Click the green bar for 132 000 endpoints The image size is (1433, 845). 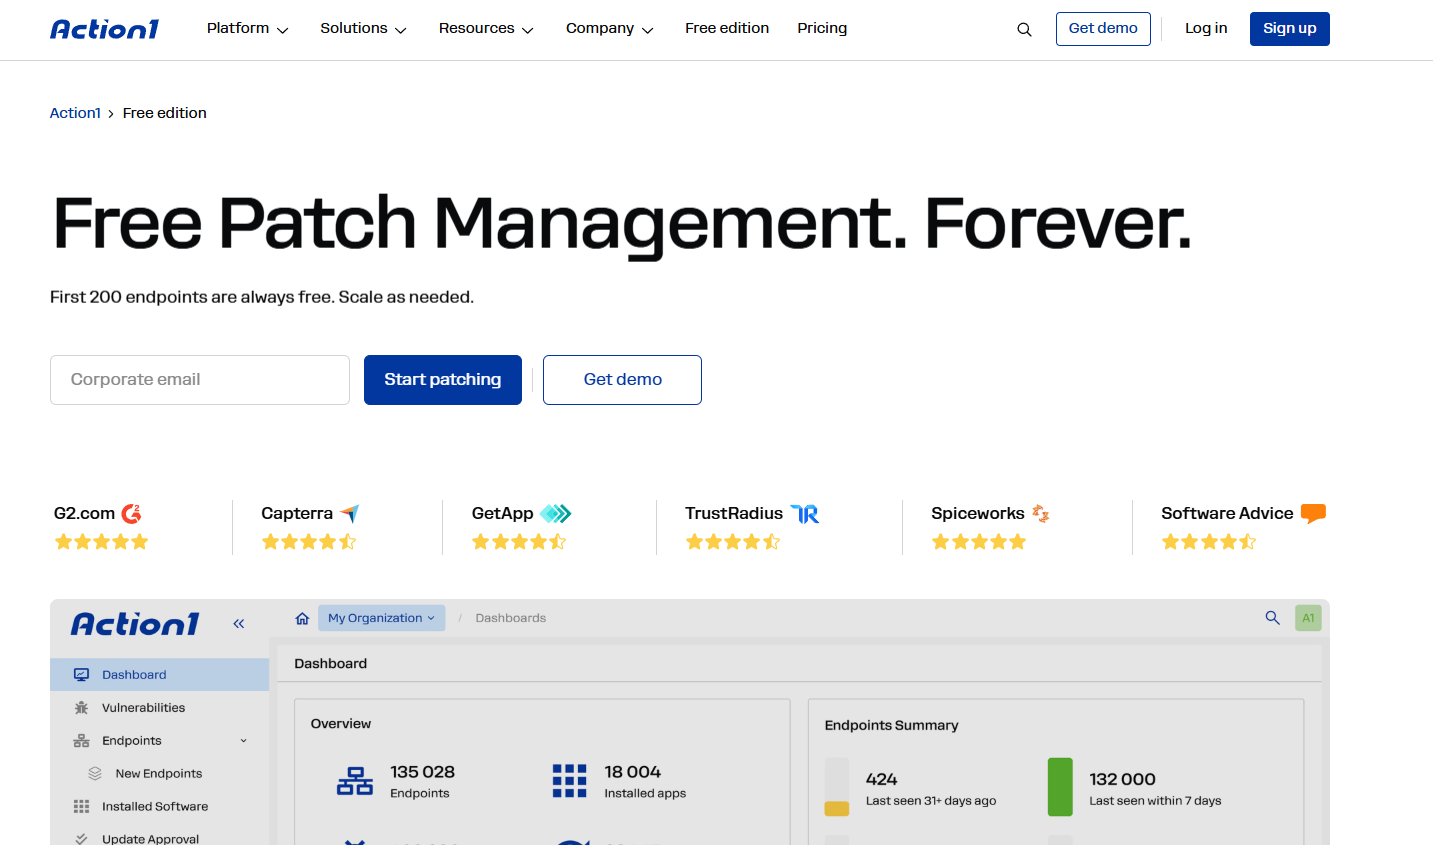1060,787
